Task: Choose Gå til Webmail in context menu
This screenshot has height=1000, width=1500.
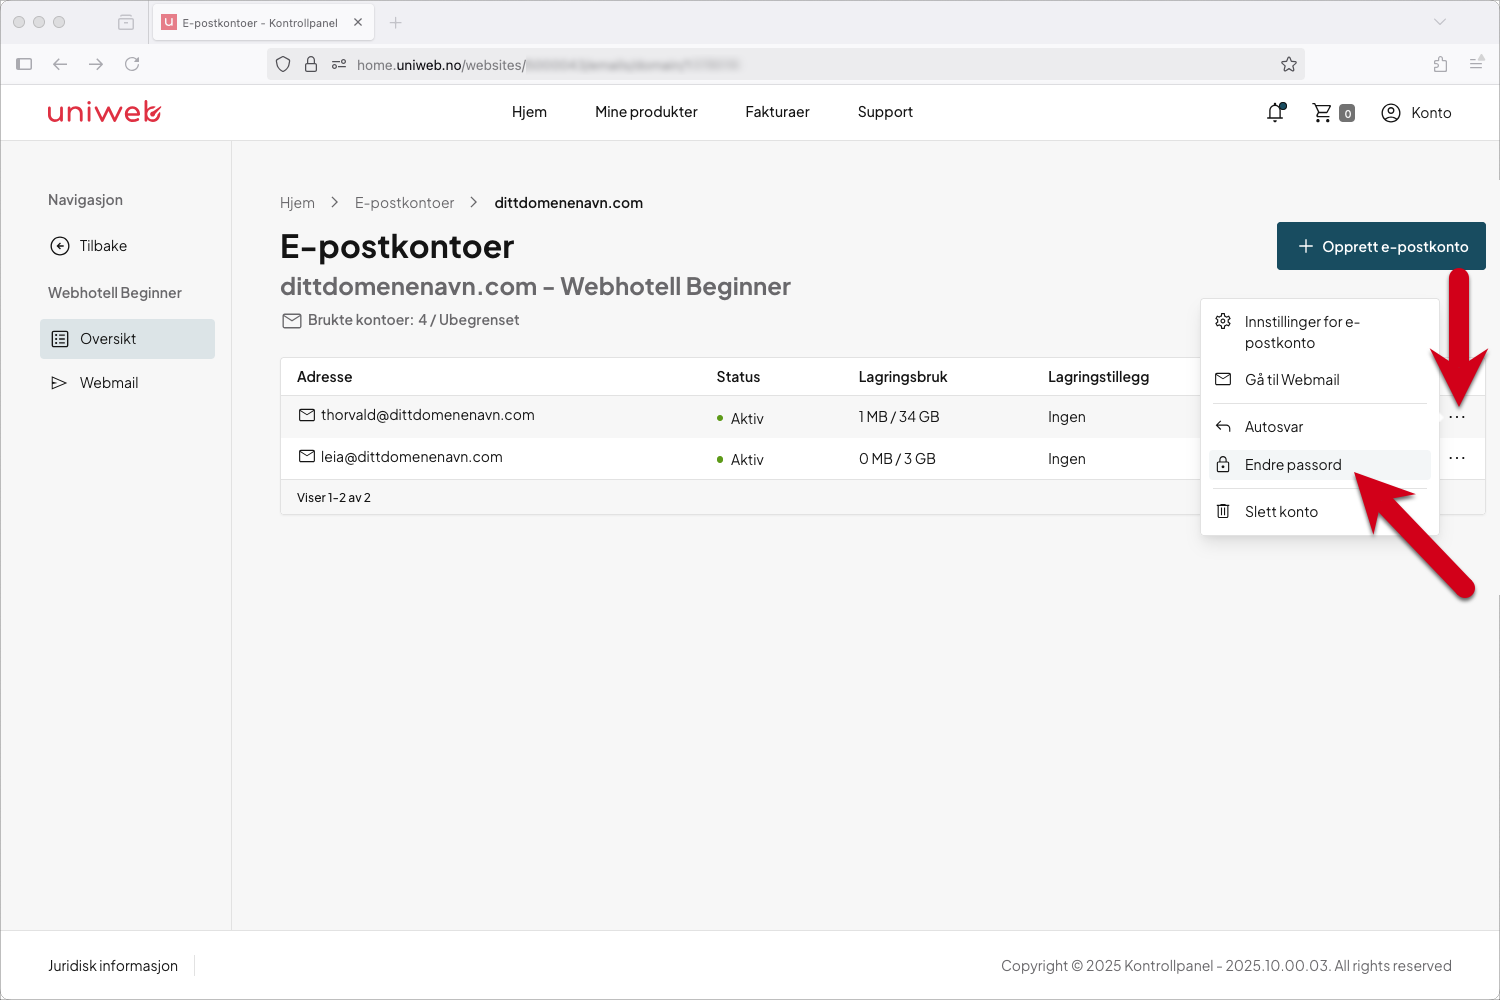Action: point(1319,380)
